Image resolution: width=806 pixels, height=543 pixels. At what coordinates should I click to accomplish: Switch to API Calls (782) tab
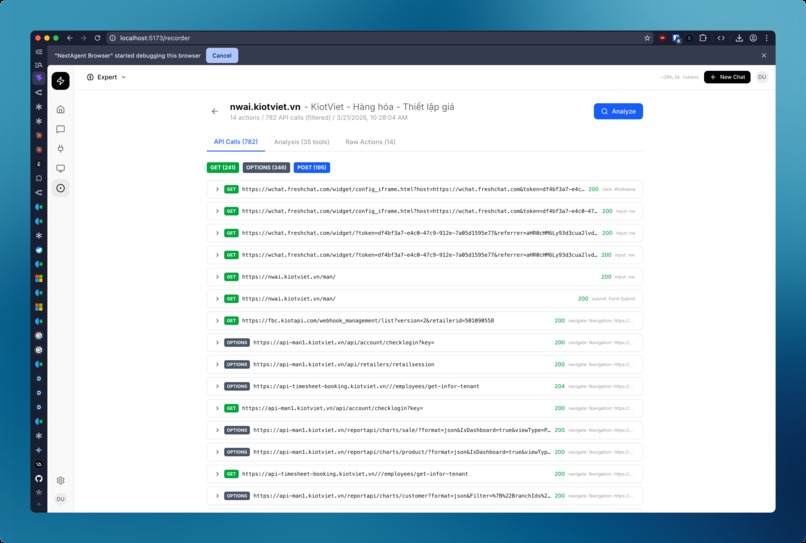point(236,142)
